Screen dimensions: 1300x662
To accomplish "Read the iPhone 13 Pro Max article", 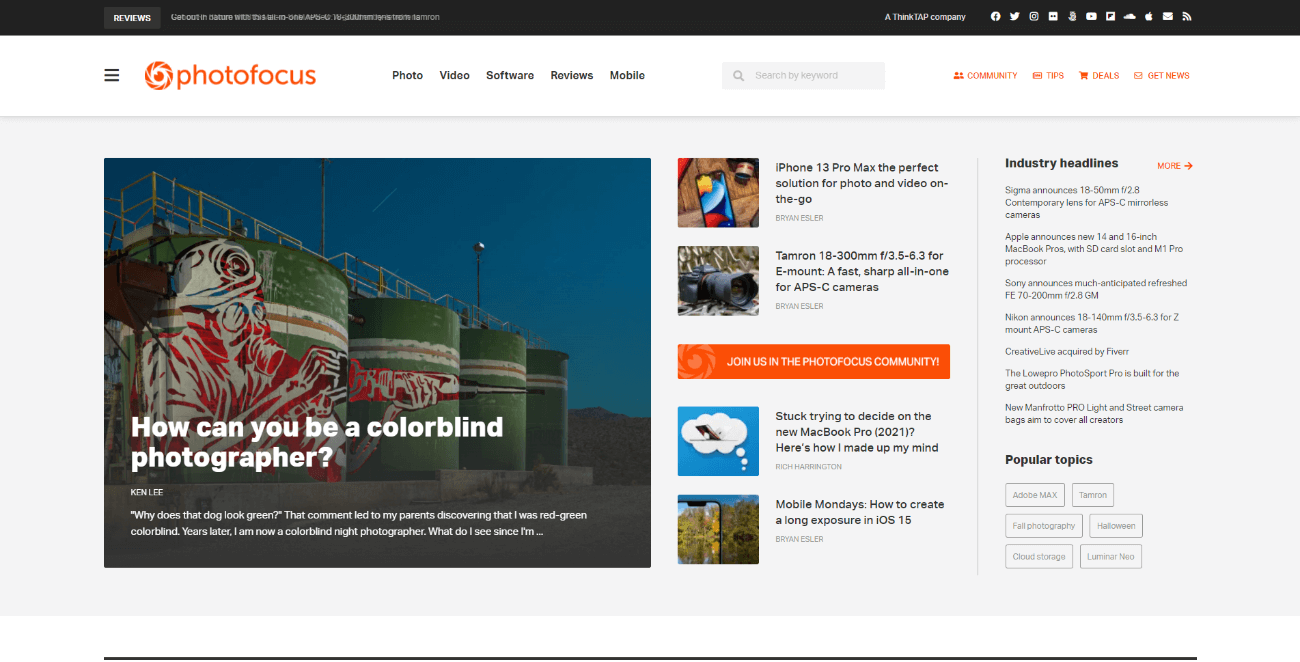I will (x=861, y=183).
